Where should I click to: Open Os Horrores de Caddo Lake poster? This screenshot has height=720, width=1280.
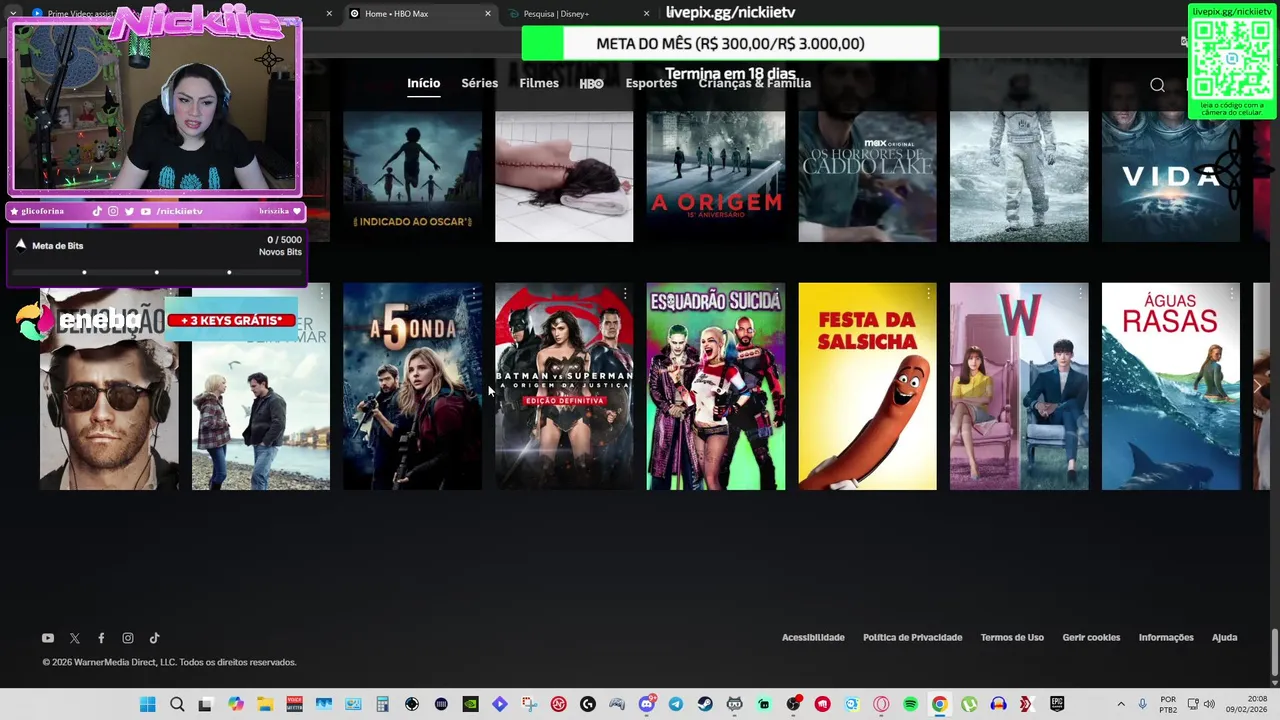click(867, 176)
